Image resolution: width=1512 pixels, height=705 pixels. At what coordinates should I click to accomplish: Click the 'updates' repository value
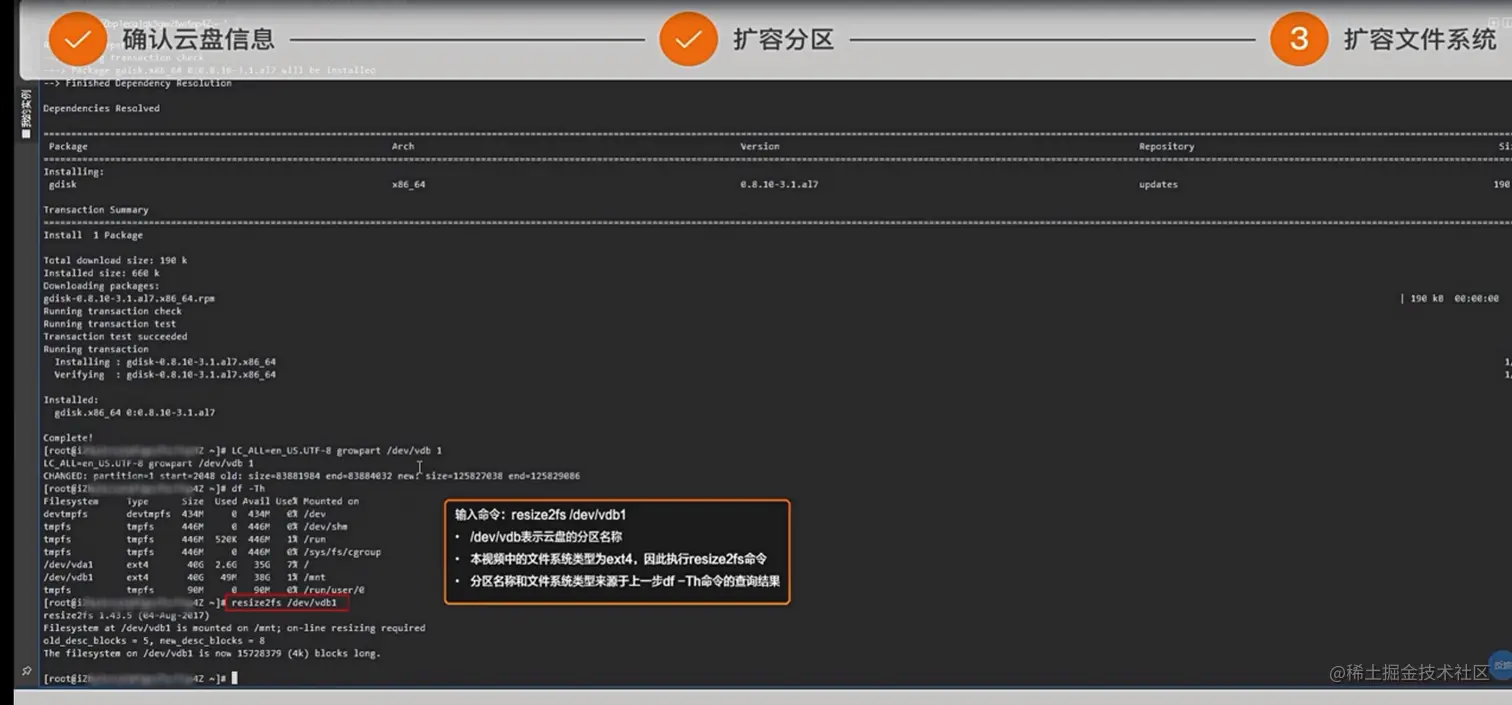[1158, 184]
